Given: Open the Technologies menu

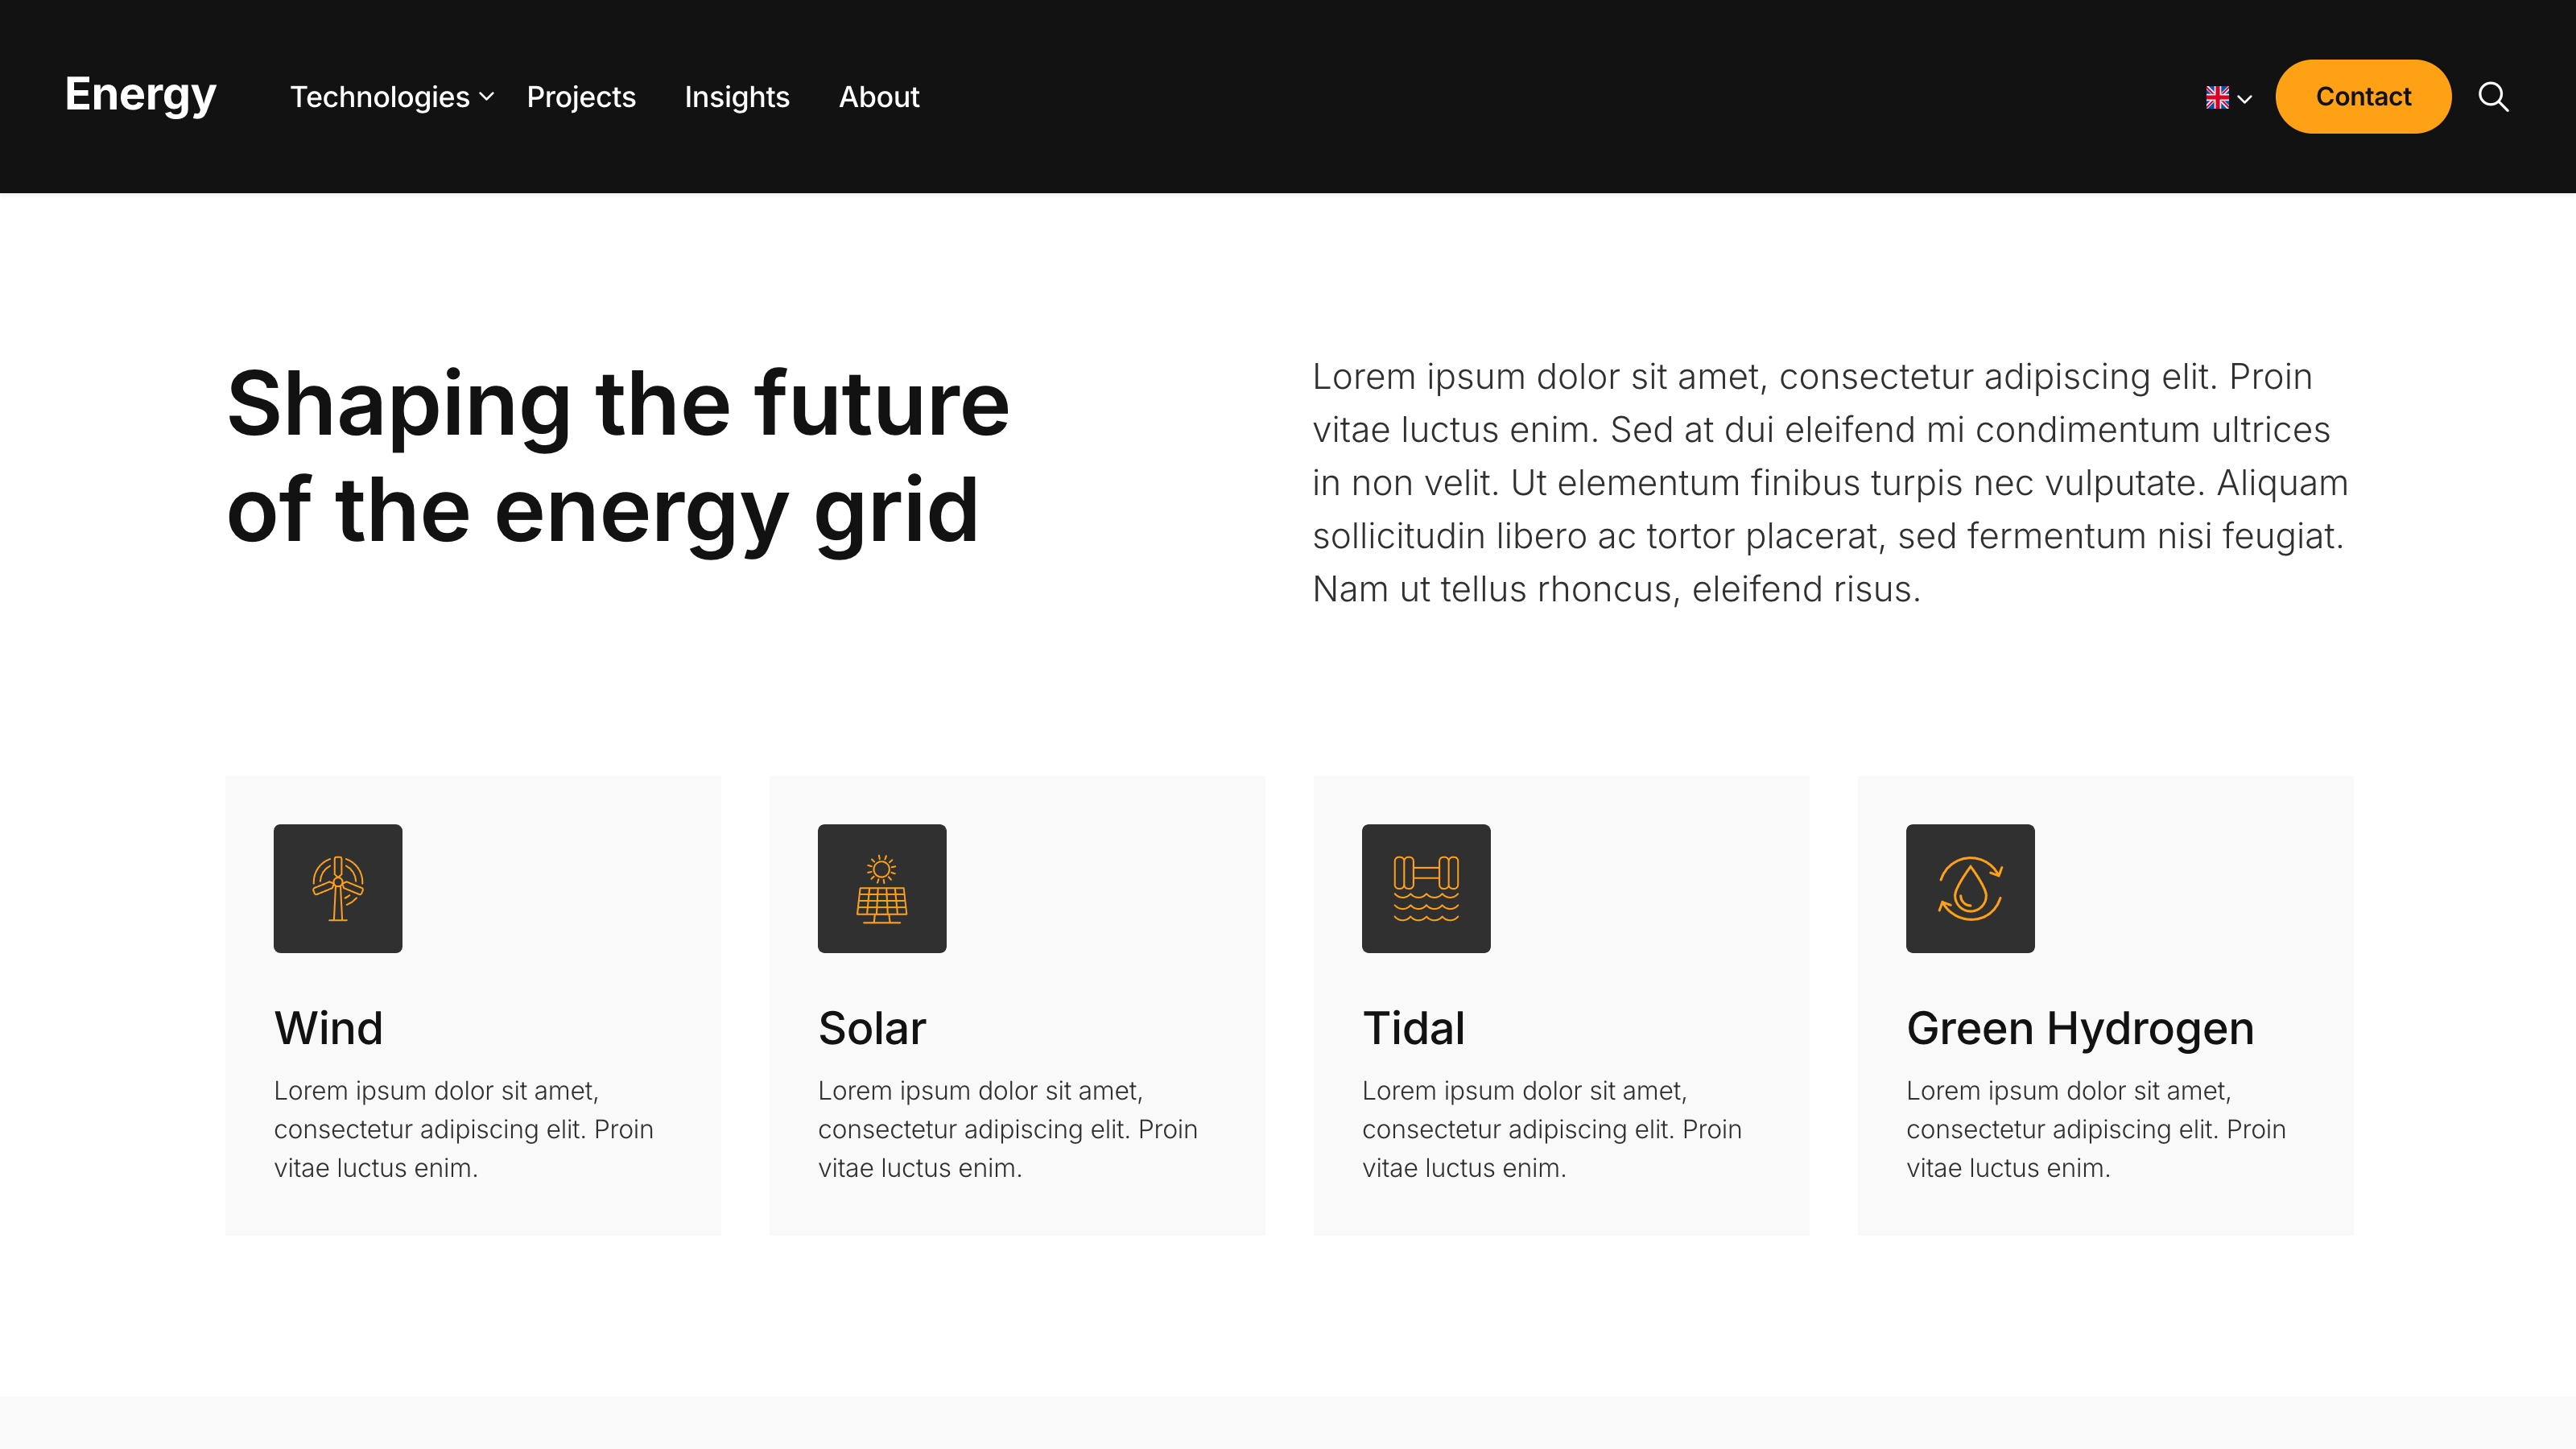Looking at the screenshot, I should (380, 97).
